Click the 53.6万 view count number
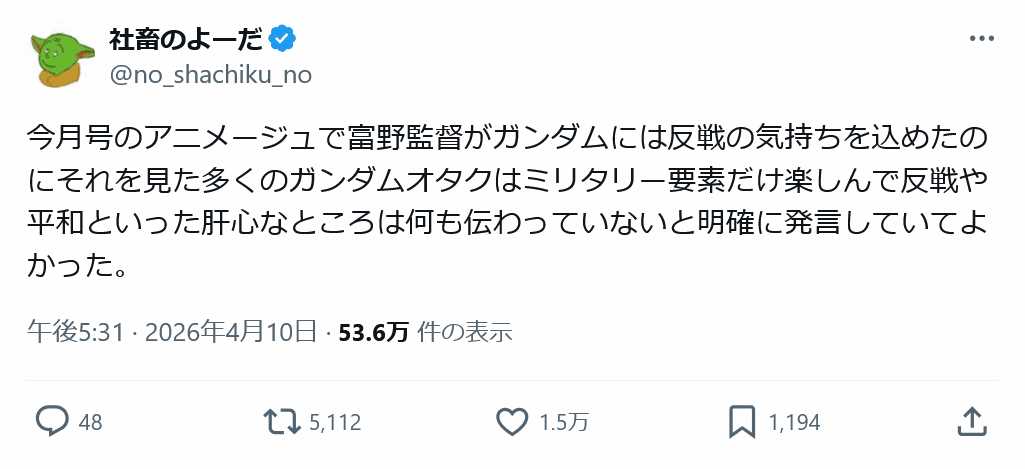The height and width of the screenshot is (469, 1025). [373, 332]
